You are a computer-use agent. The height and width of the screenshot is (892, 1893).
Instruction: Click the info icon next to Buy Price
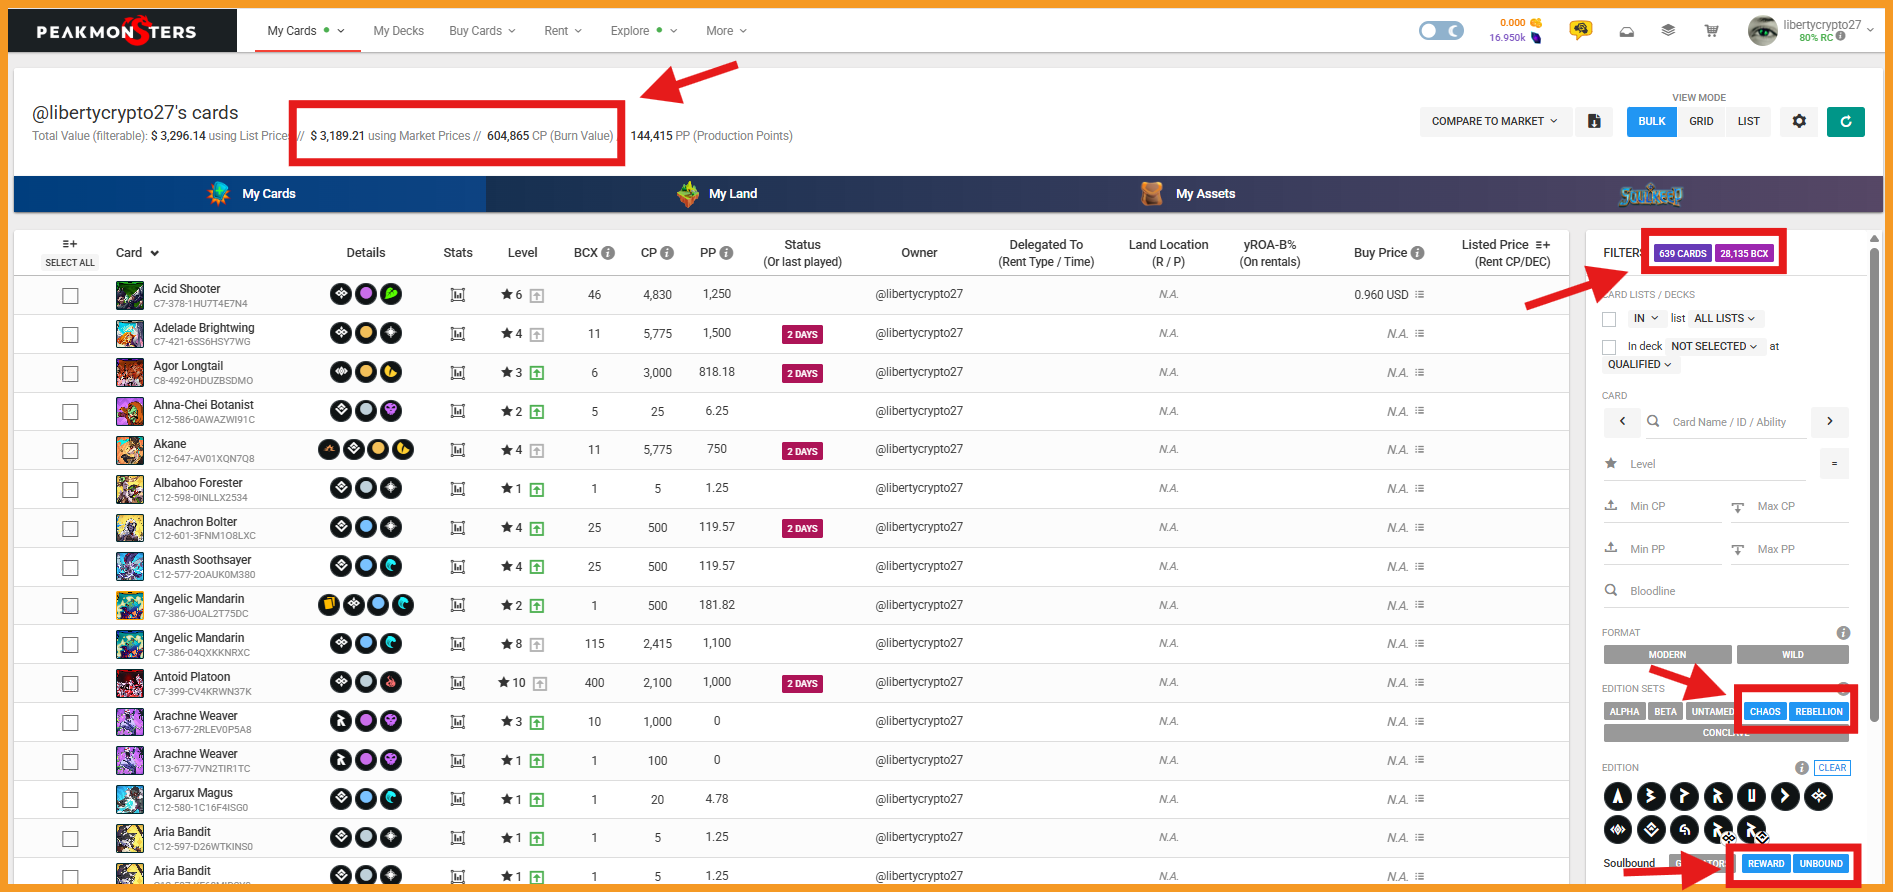click(1417, 253)
